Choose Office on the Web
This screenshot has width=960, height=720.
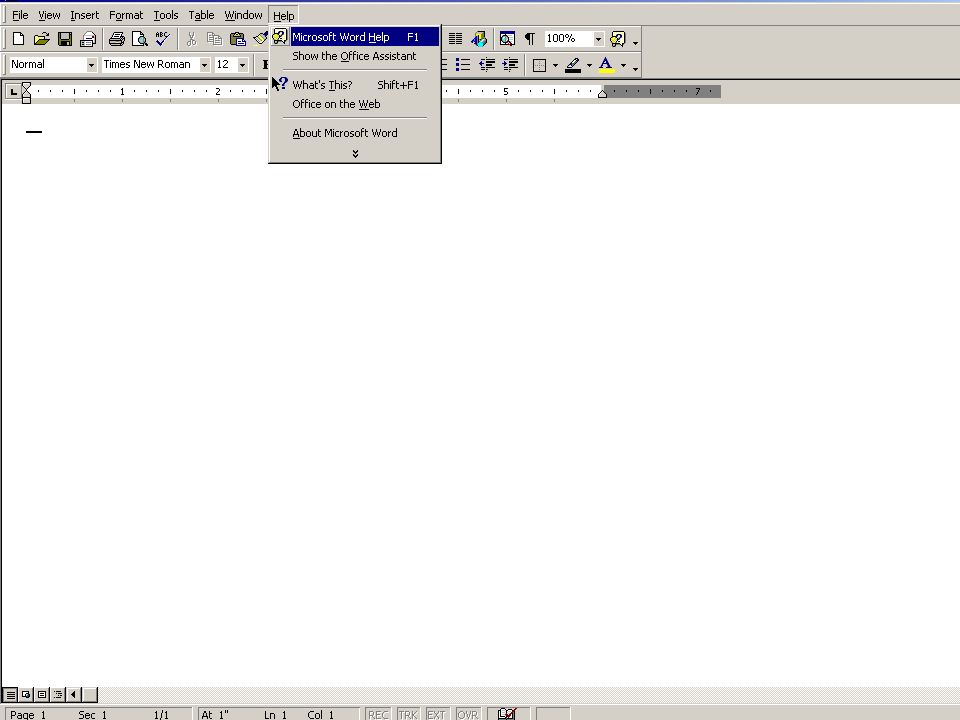355,103
